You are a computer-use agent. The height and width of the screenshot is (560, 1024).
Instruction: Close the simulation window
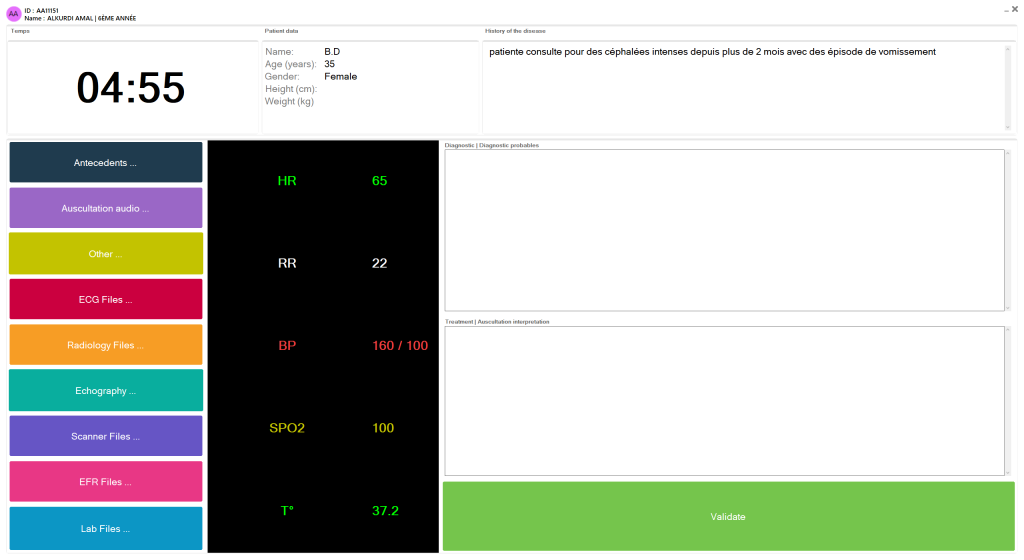pos(1015,9)
